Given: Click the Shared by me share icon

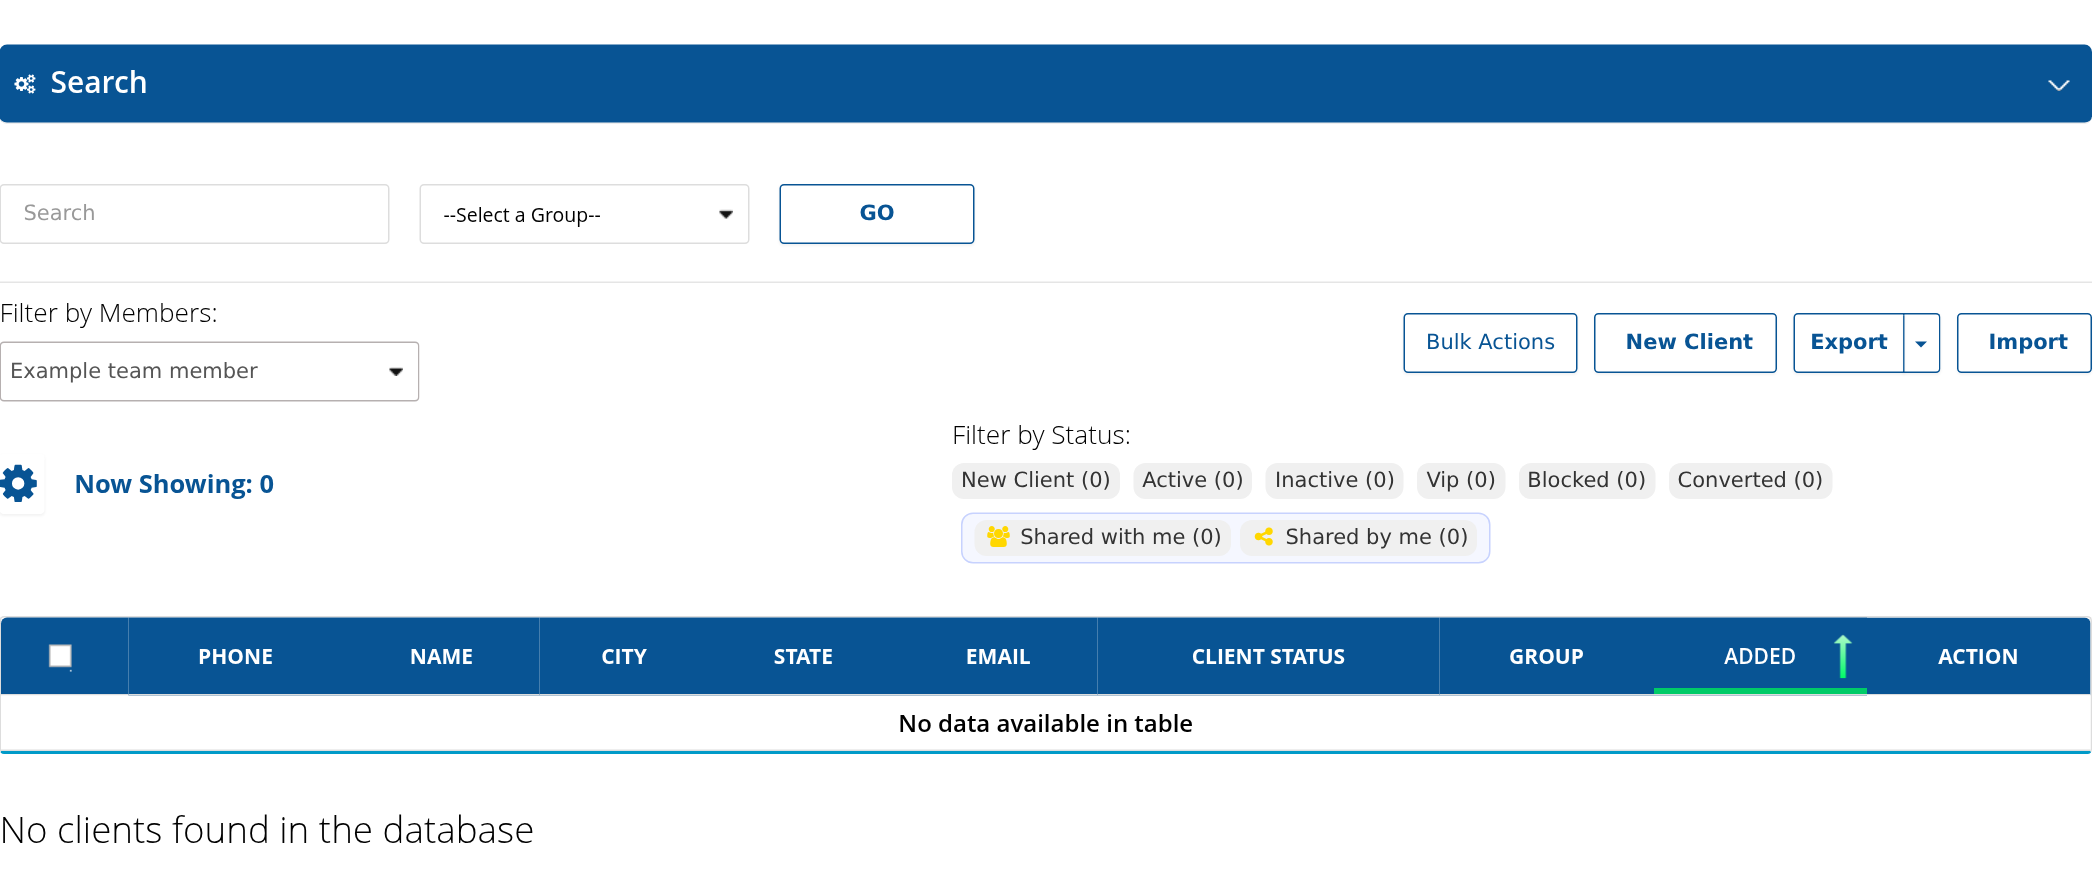Looking at the screenshot, I should (x=1264, y=537).
